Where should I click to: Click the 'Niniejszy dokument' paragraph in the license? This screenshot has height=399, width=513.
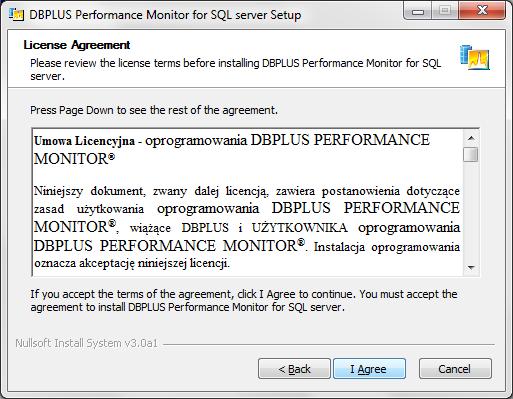[247, 227]
